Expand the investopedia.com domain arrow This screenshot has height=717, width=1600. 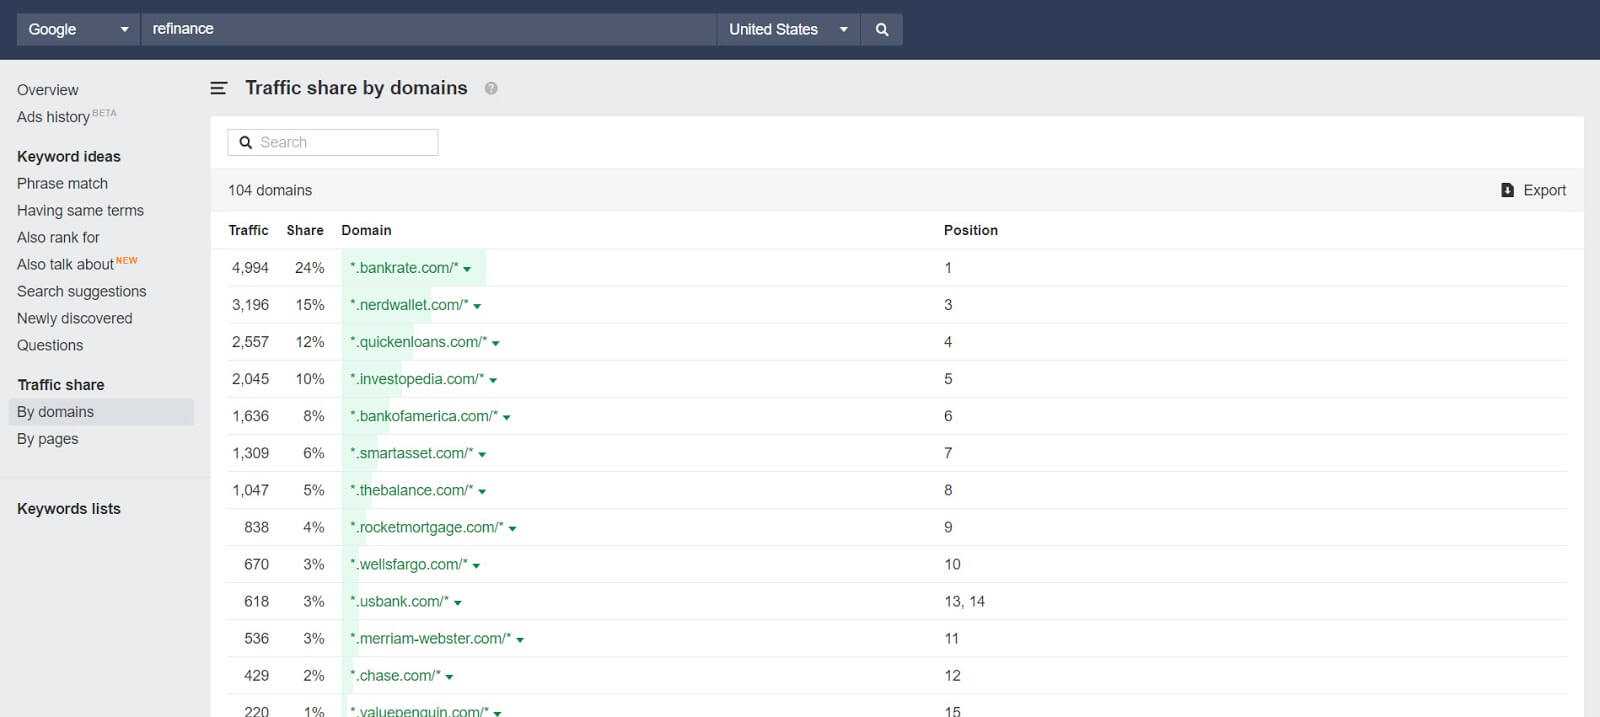coord(493,380)
